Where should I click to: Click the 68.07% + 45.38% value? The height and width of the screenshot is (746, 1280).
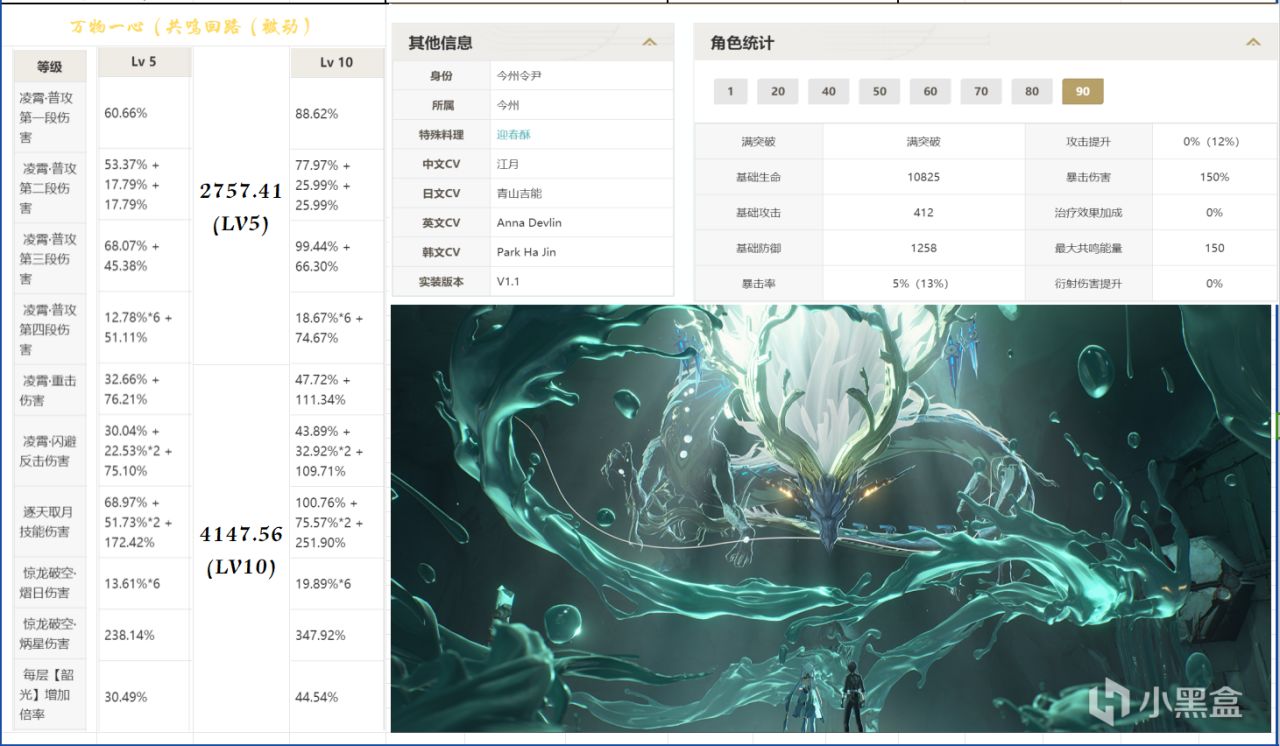coord(131,256)
